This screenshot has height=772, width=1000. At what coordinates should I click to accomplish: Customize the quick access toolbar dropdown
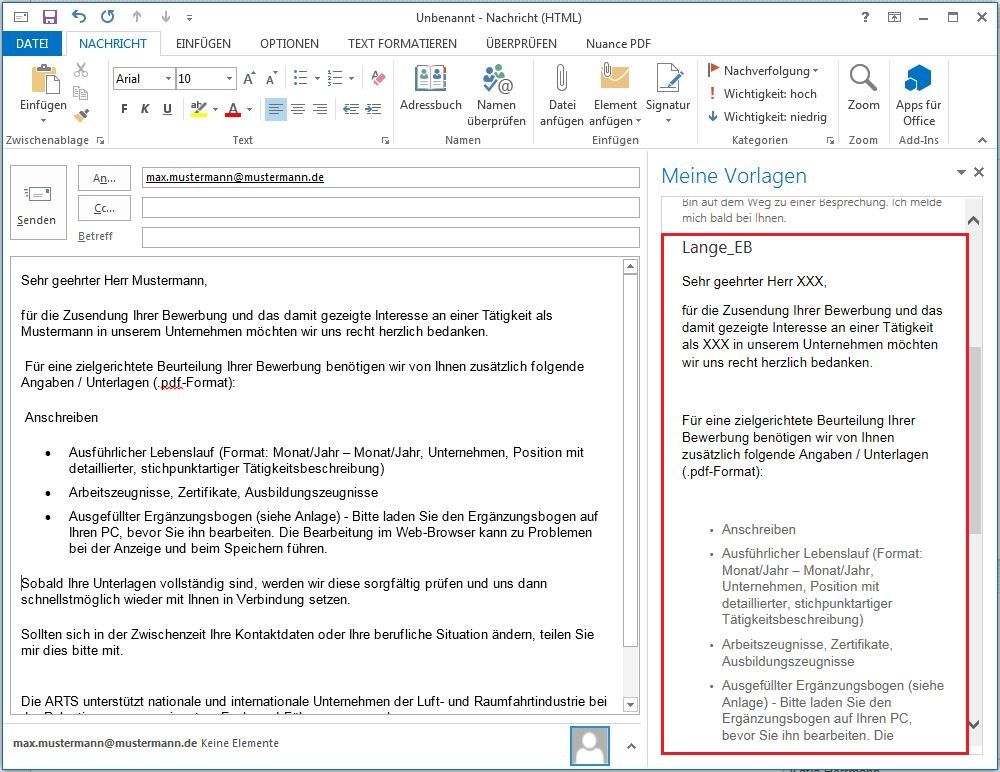tap(189, 18)
